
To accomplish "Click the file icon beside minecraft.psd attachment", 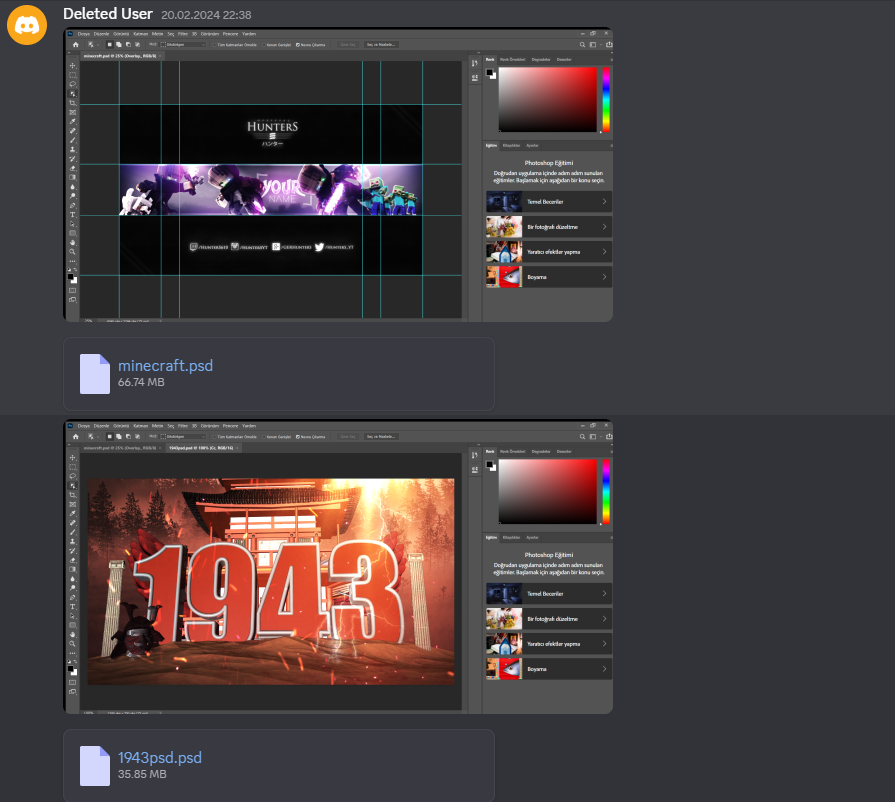I will [95, 374].
